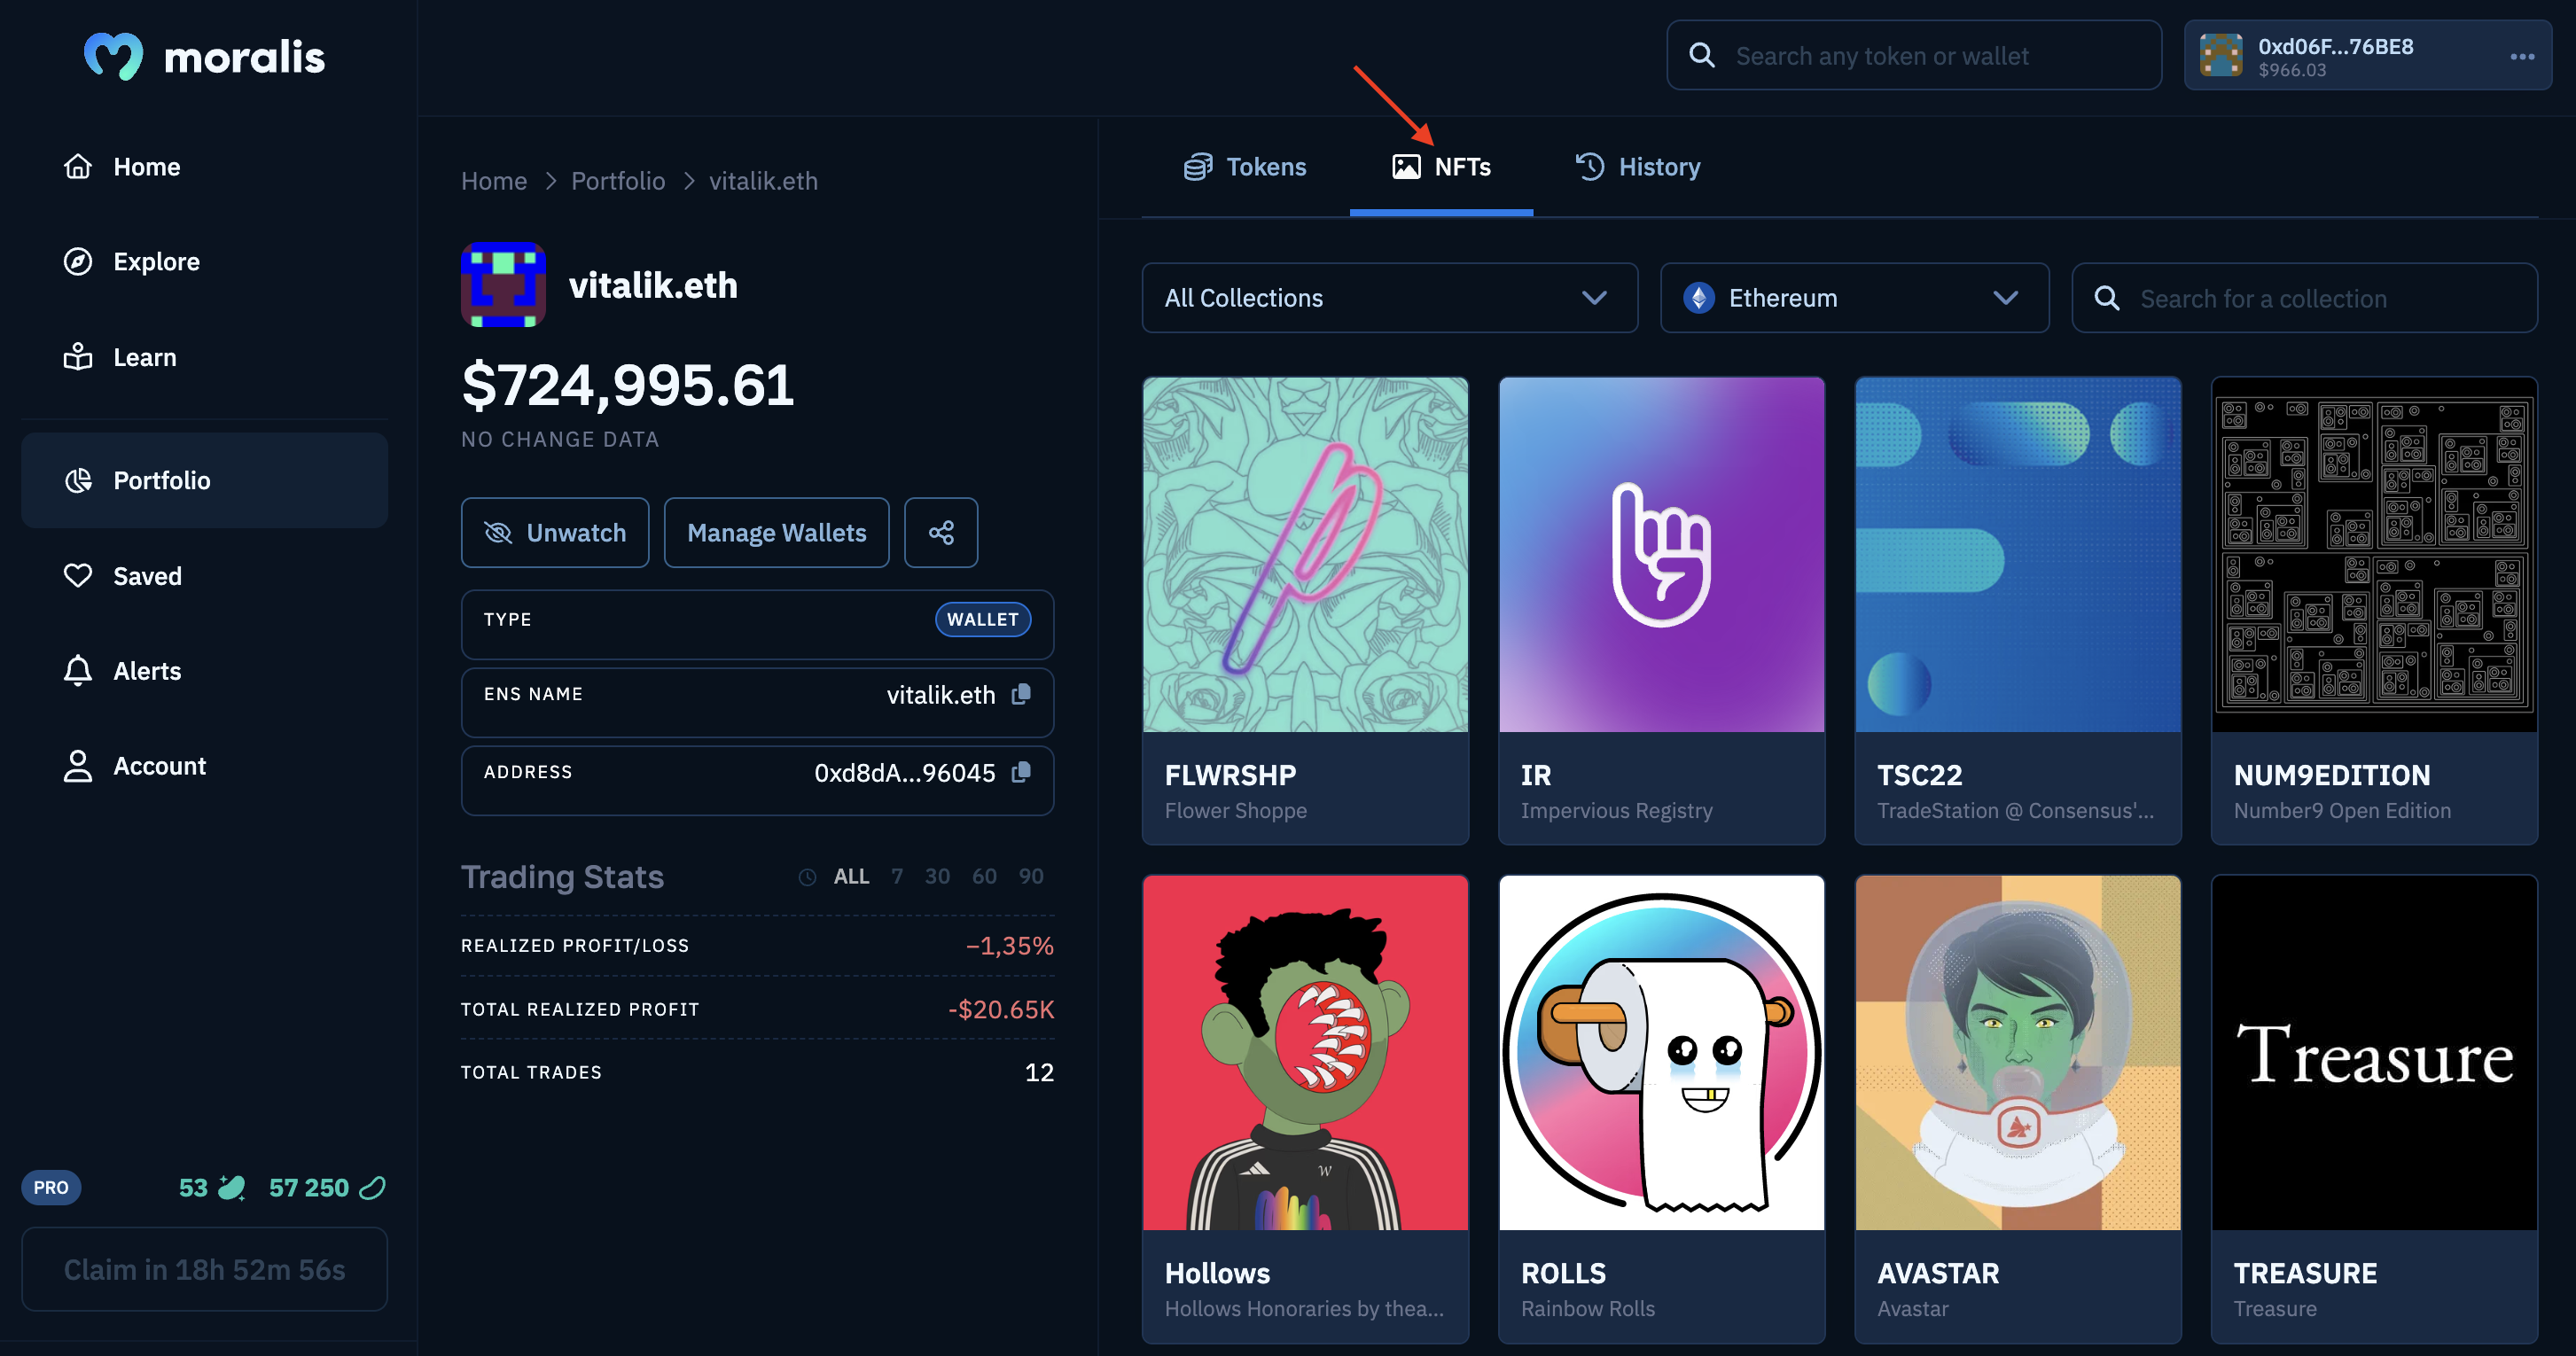
Task: Select 60 day trading stats timeframe
Action: coord(984,876)
